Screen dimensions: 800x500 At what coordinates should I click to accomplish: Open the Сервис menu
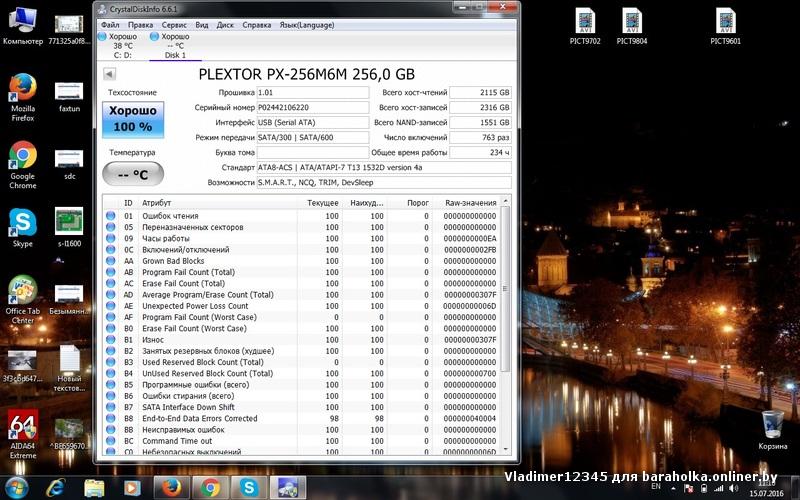173,23
